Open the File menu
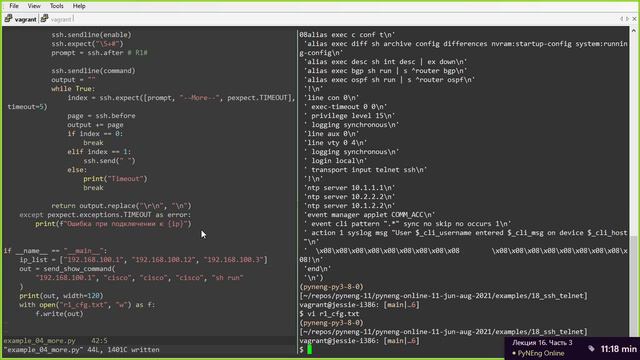 [14, 6]
